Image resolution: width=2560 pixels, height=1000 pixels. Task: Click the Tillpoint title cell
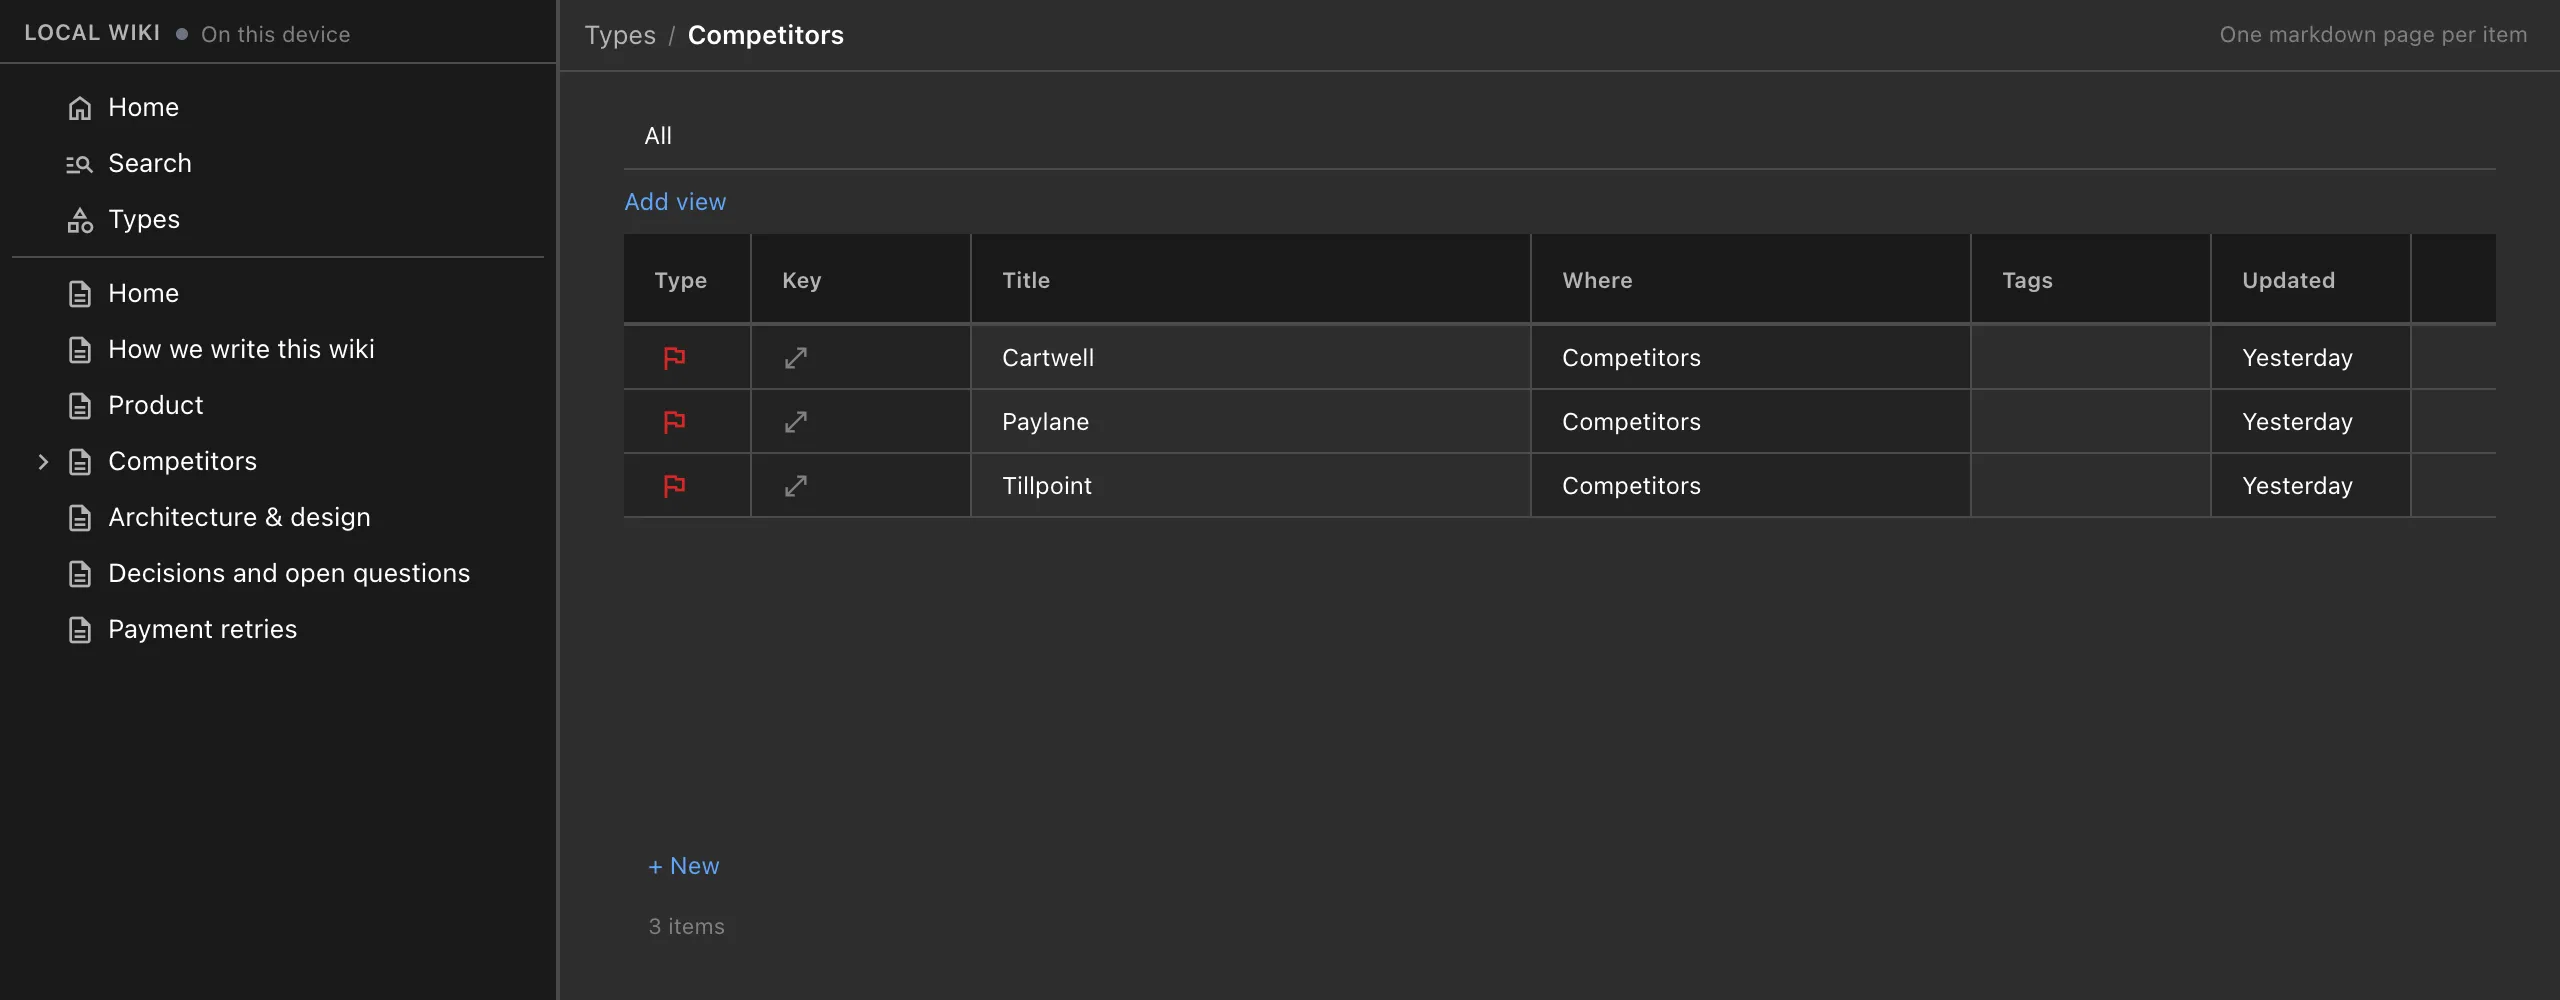pyautogui.click(x=1250, y=486)
